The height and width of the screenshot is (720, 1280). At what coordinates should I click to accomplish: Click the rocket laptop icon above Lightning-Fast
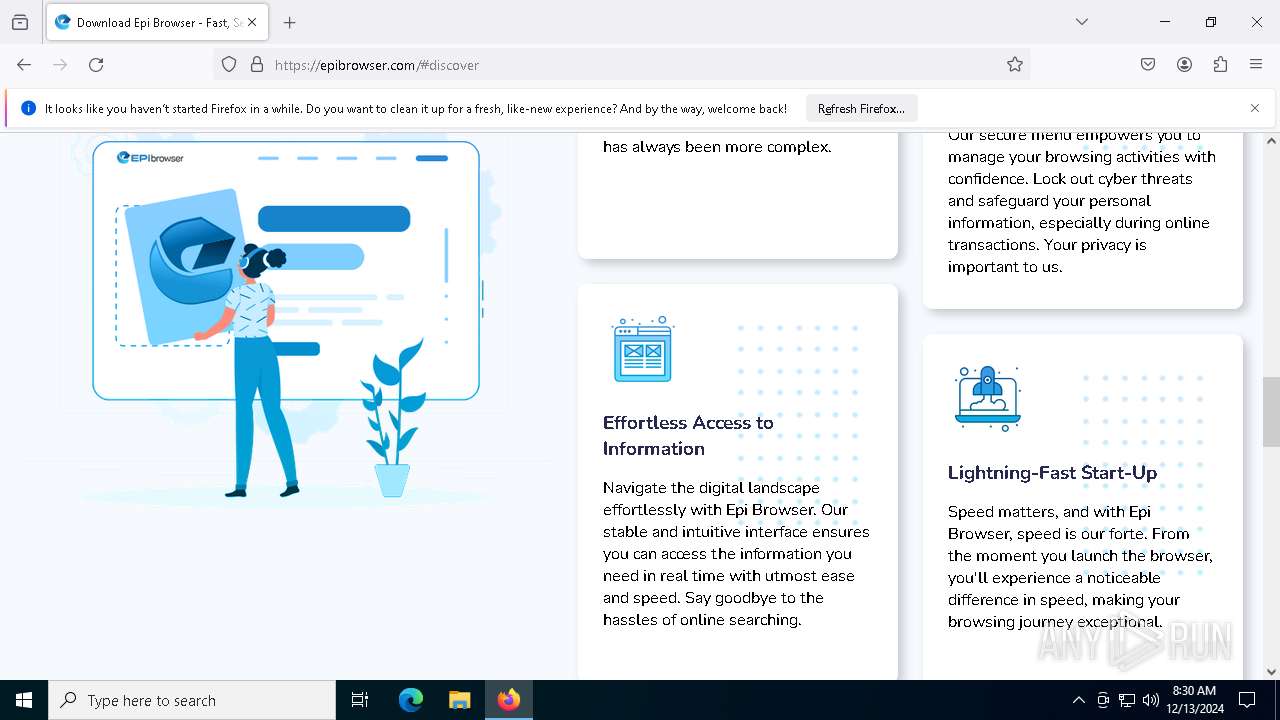coord(988,397)
